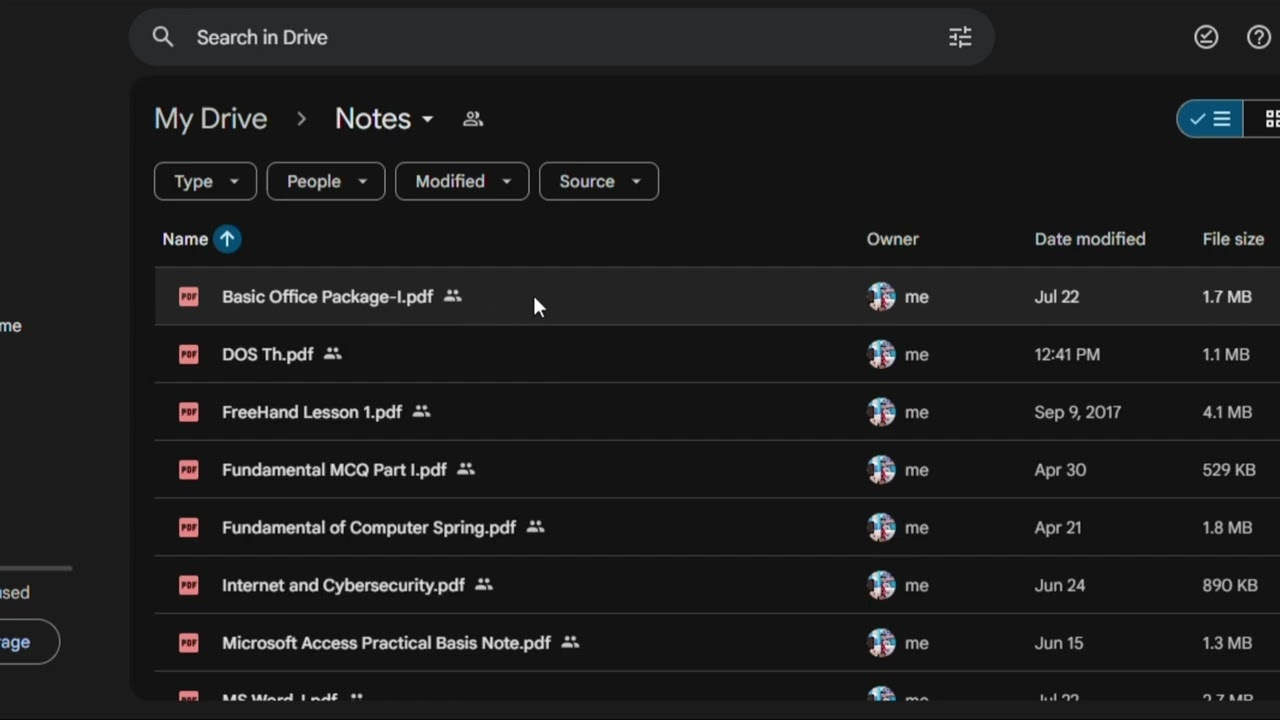Click shared icon next to Basic Office Package-I.pdf

453,296
